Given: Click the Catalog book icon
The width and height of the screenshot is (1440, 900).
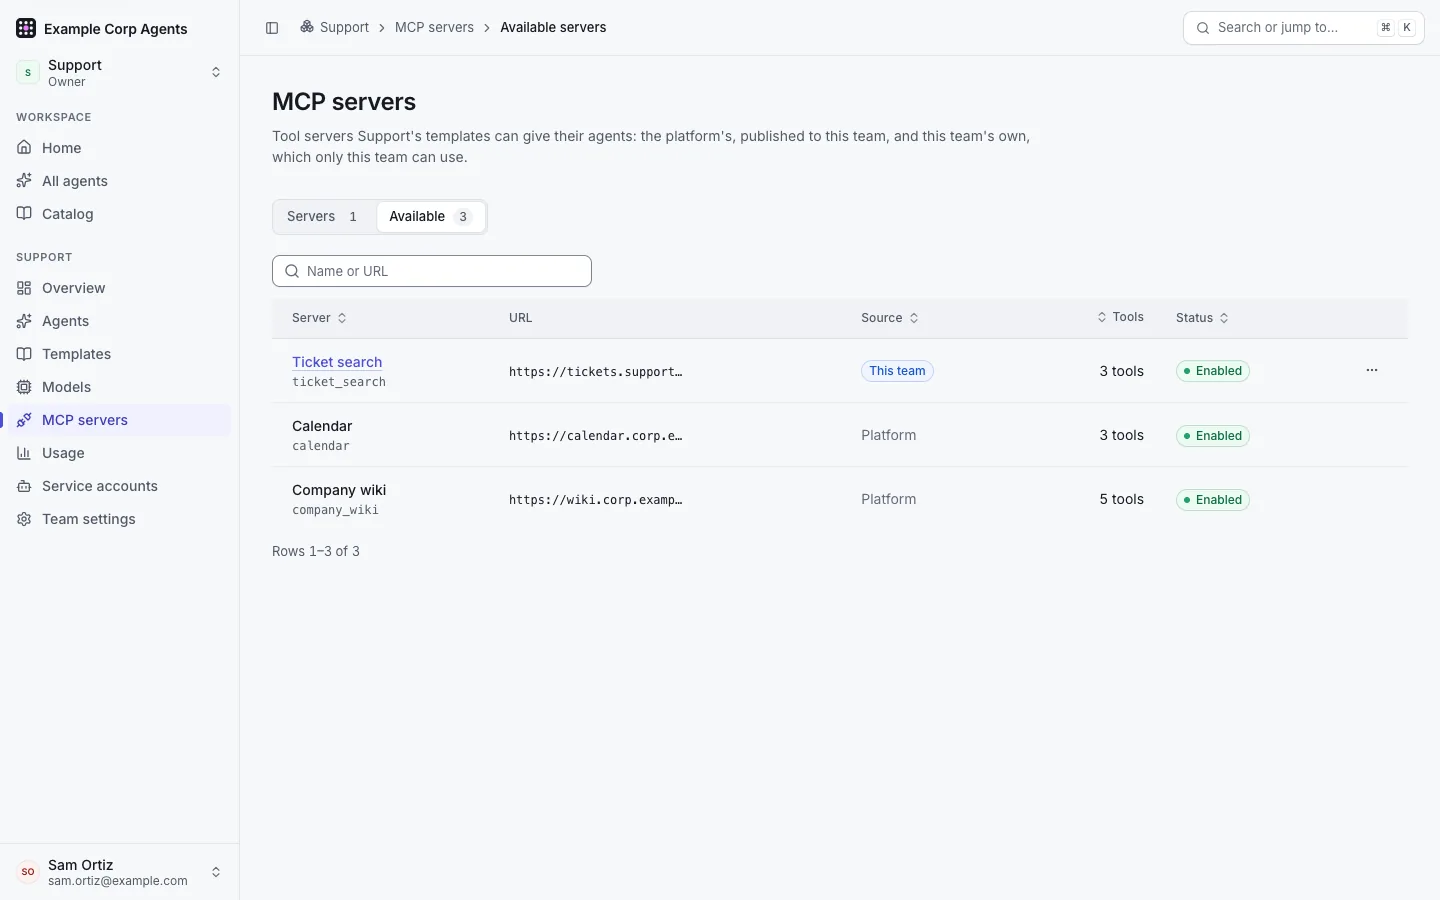Looking at the screenshot, I should (24, 214).
